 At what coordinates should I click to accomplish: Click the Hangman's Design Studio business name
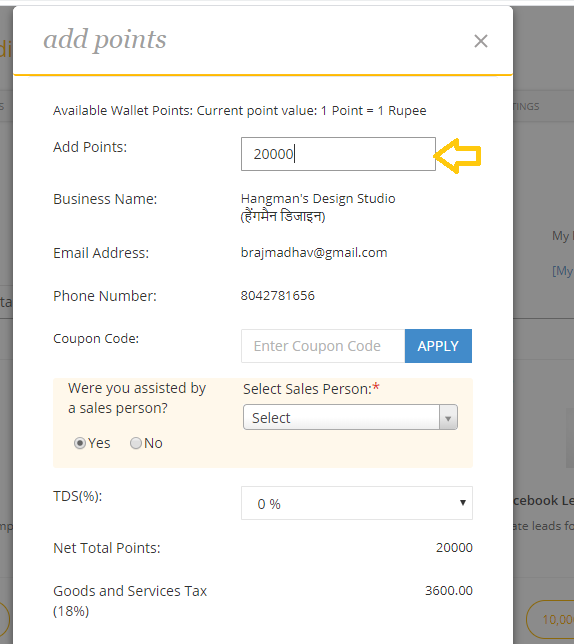[318, 199]
